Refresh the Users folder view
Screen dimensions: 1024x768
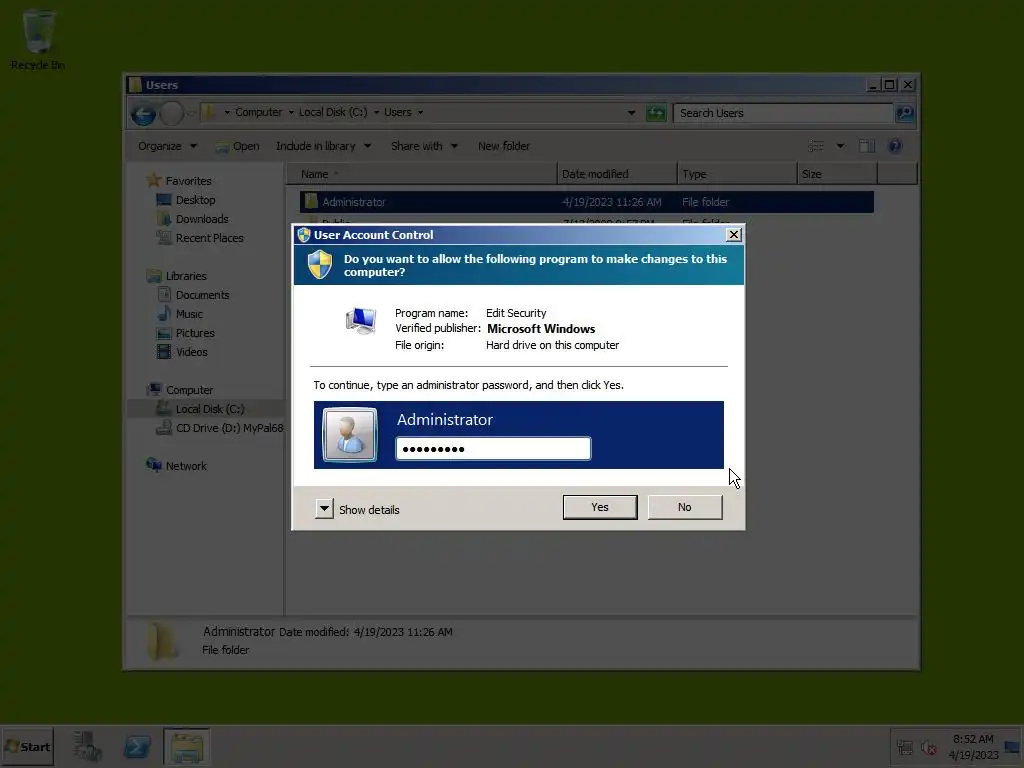(656, 113)
